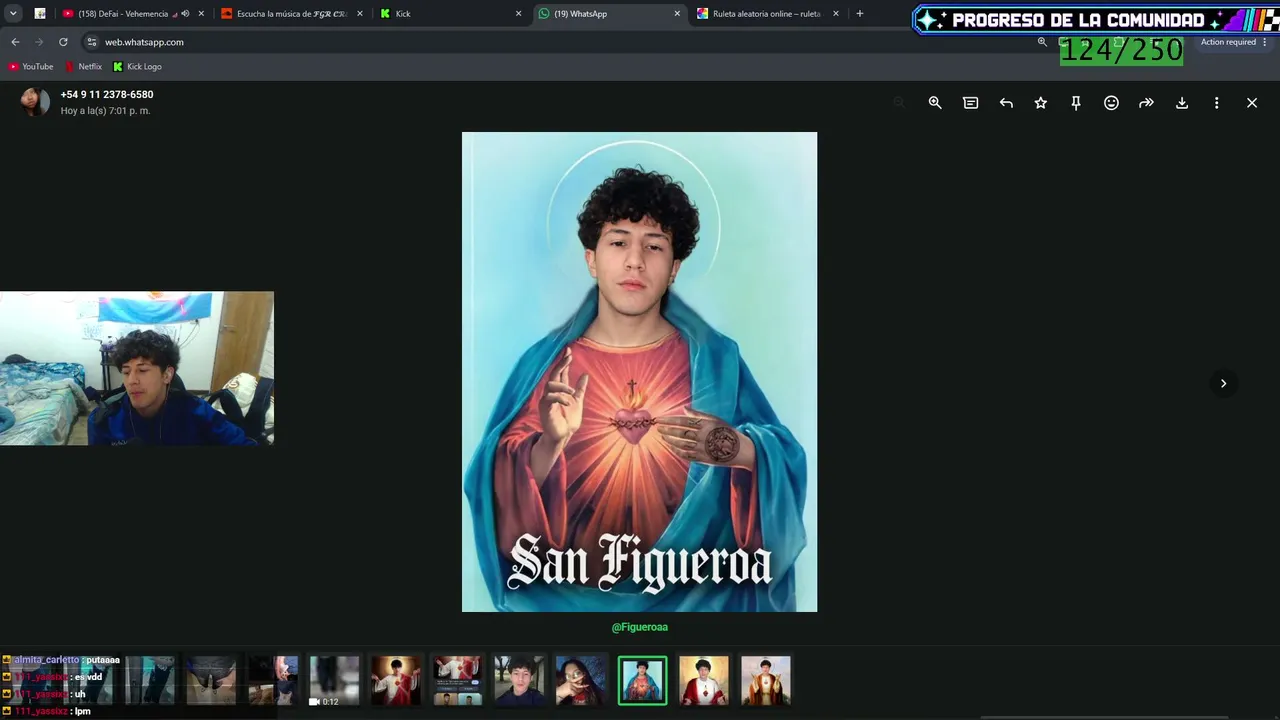The width and height of the screenshot is (1280, 720).
Task: Star this image message
Action: click(x=1041, y=103)
